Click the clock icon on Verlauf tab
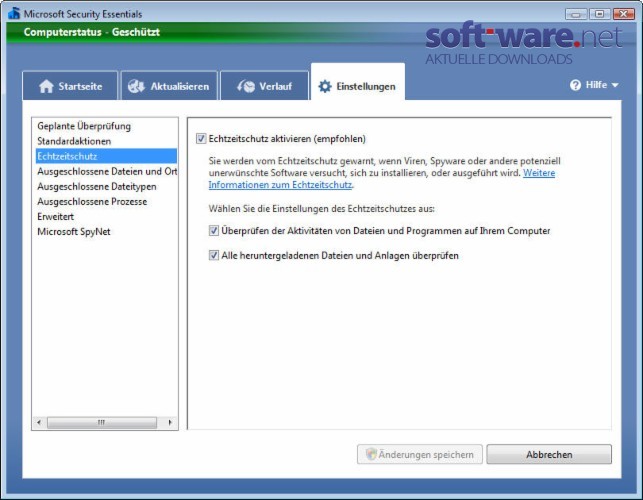The width and height of the screenshot is (643, 500). tap(246, 86)
